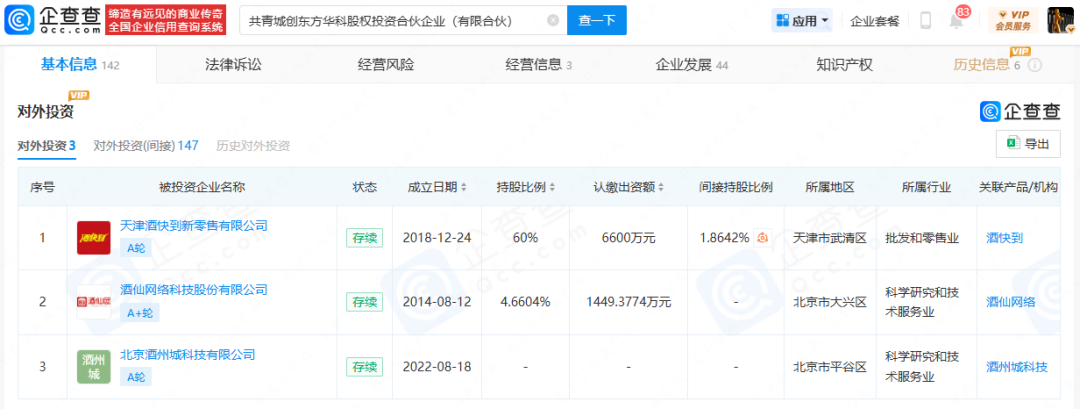The height and width of the screenshot is (409, 1080).
Task: Click the date 2022-08-18
Action: click(x=437, y=366)
